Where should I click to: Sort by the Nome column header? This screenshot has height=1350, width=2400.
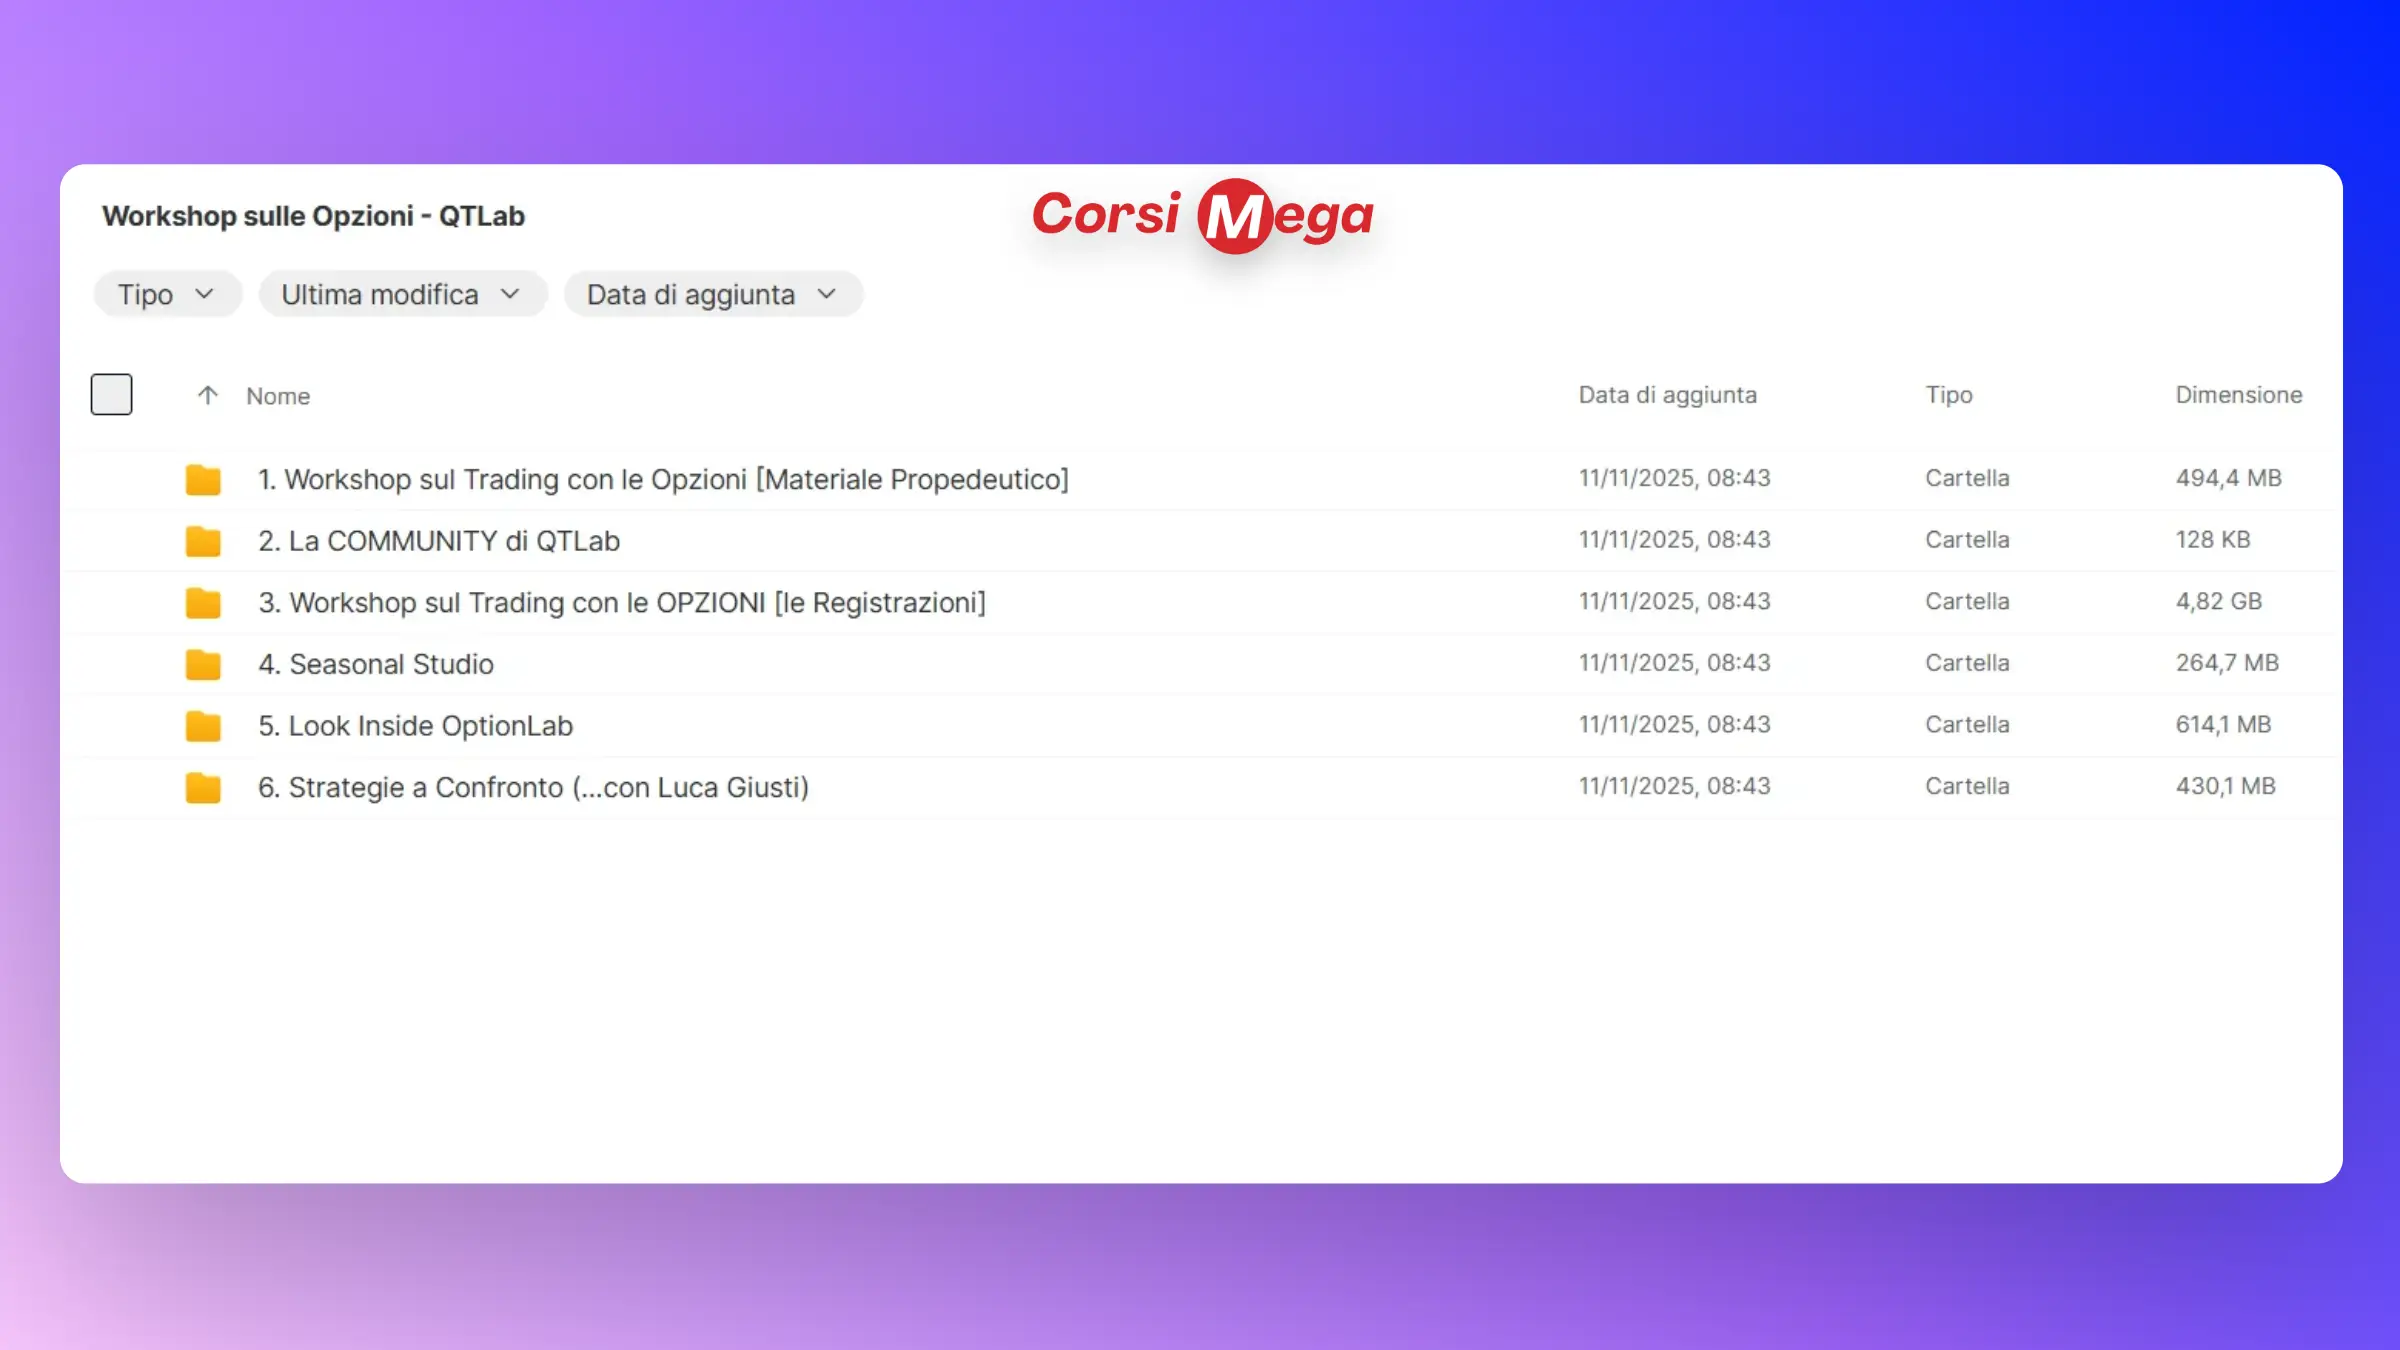[x=278, y=396]
